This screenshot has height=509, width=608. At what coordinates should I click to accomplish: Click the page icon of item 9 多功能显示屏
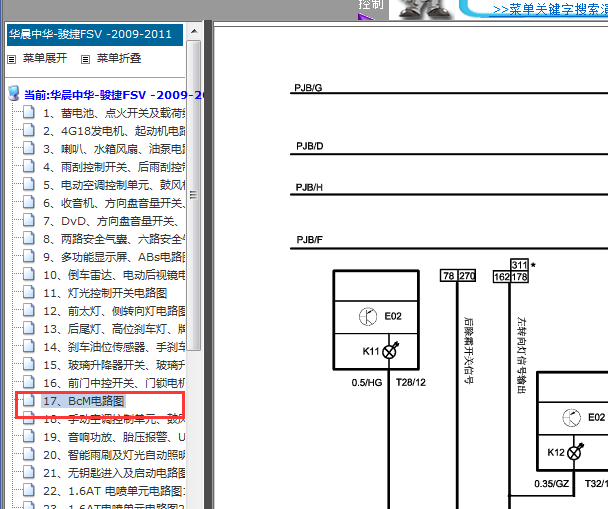tap(29, 256)
